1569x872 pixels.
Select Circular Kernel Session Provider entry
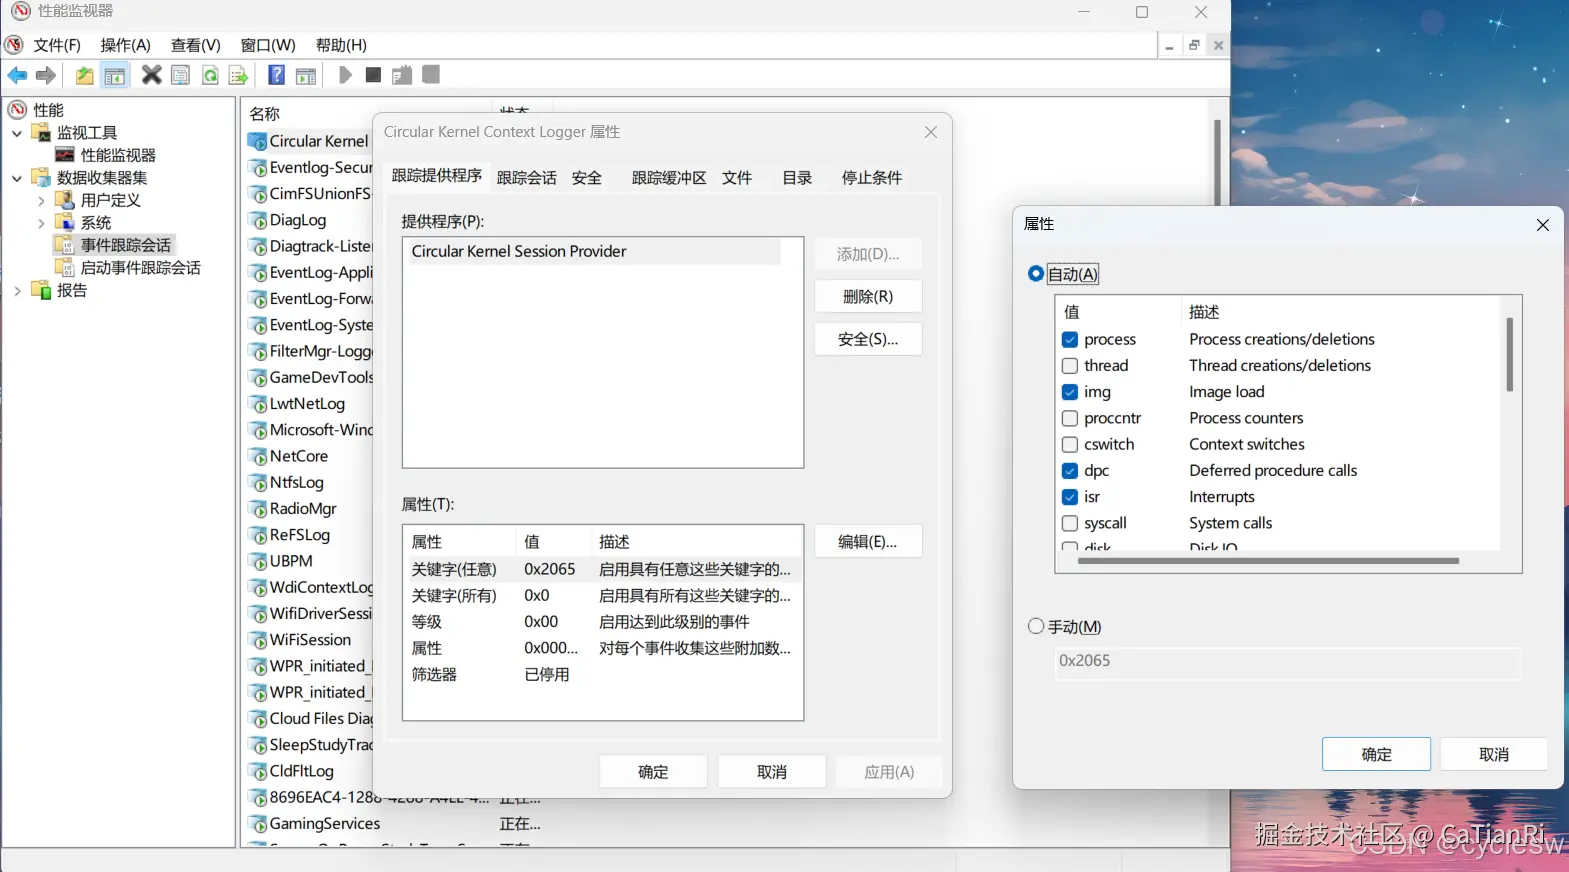pyautogui.click(x=593, y=252)
